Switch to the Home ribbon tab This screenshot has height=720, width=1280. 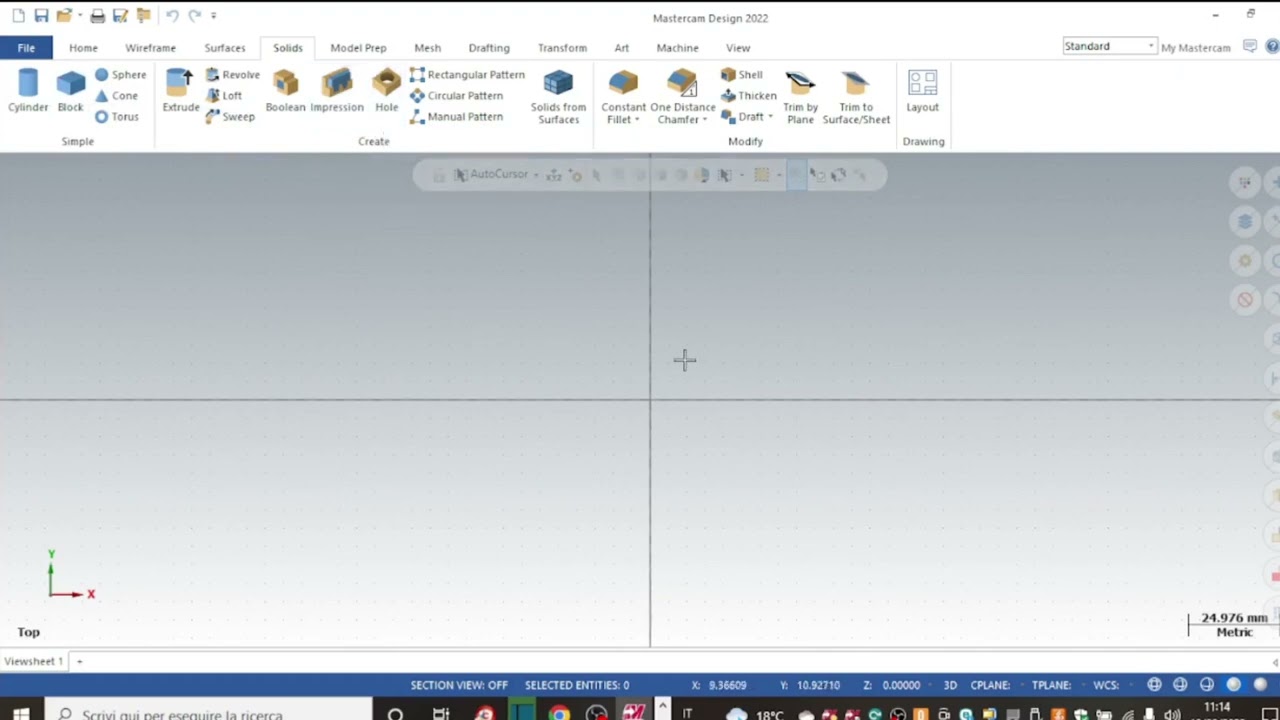click(83, 48)
